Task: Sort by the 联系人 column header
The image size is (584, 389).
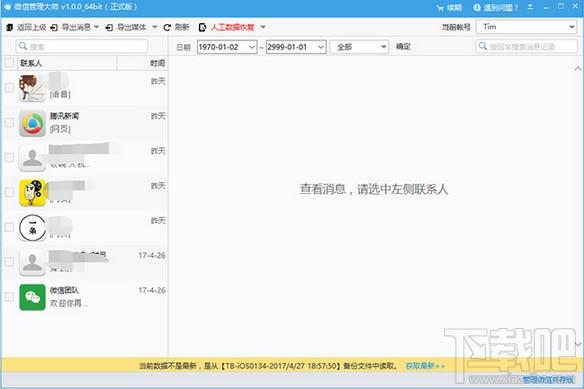Action: pyautogui.click(x=31, y=63)
